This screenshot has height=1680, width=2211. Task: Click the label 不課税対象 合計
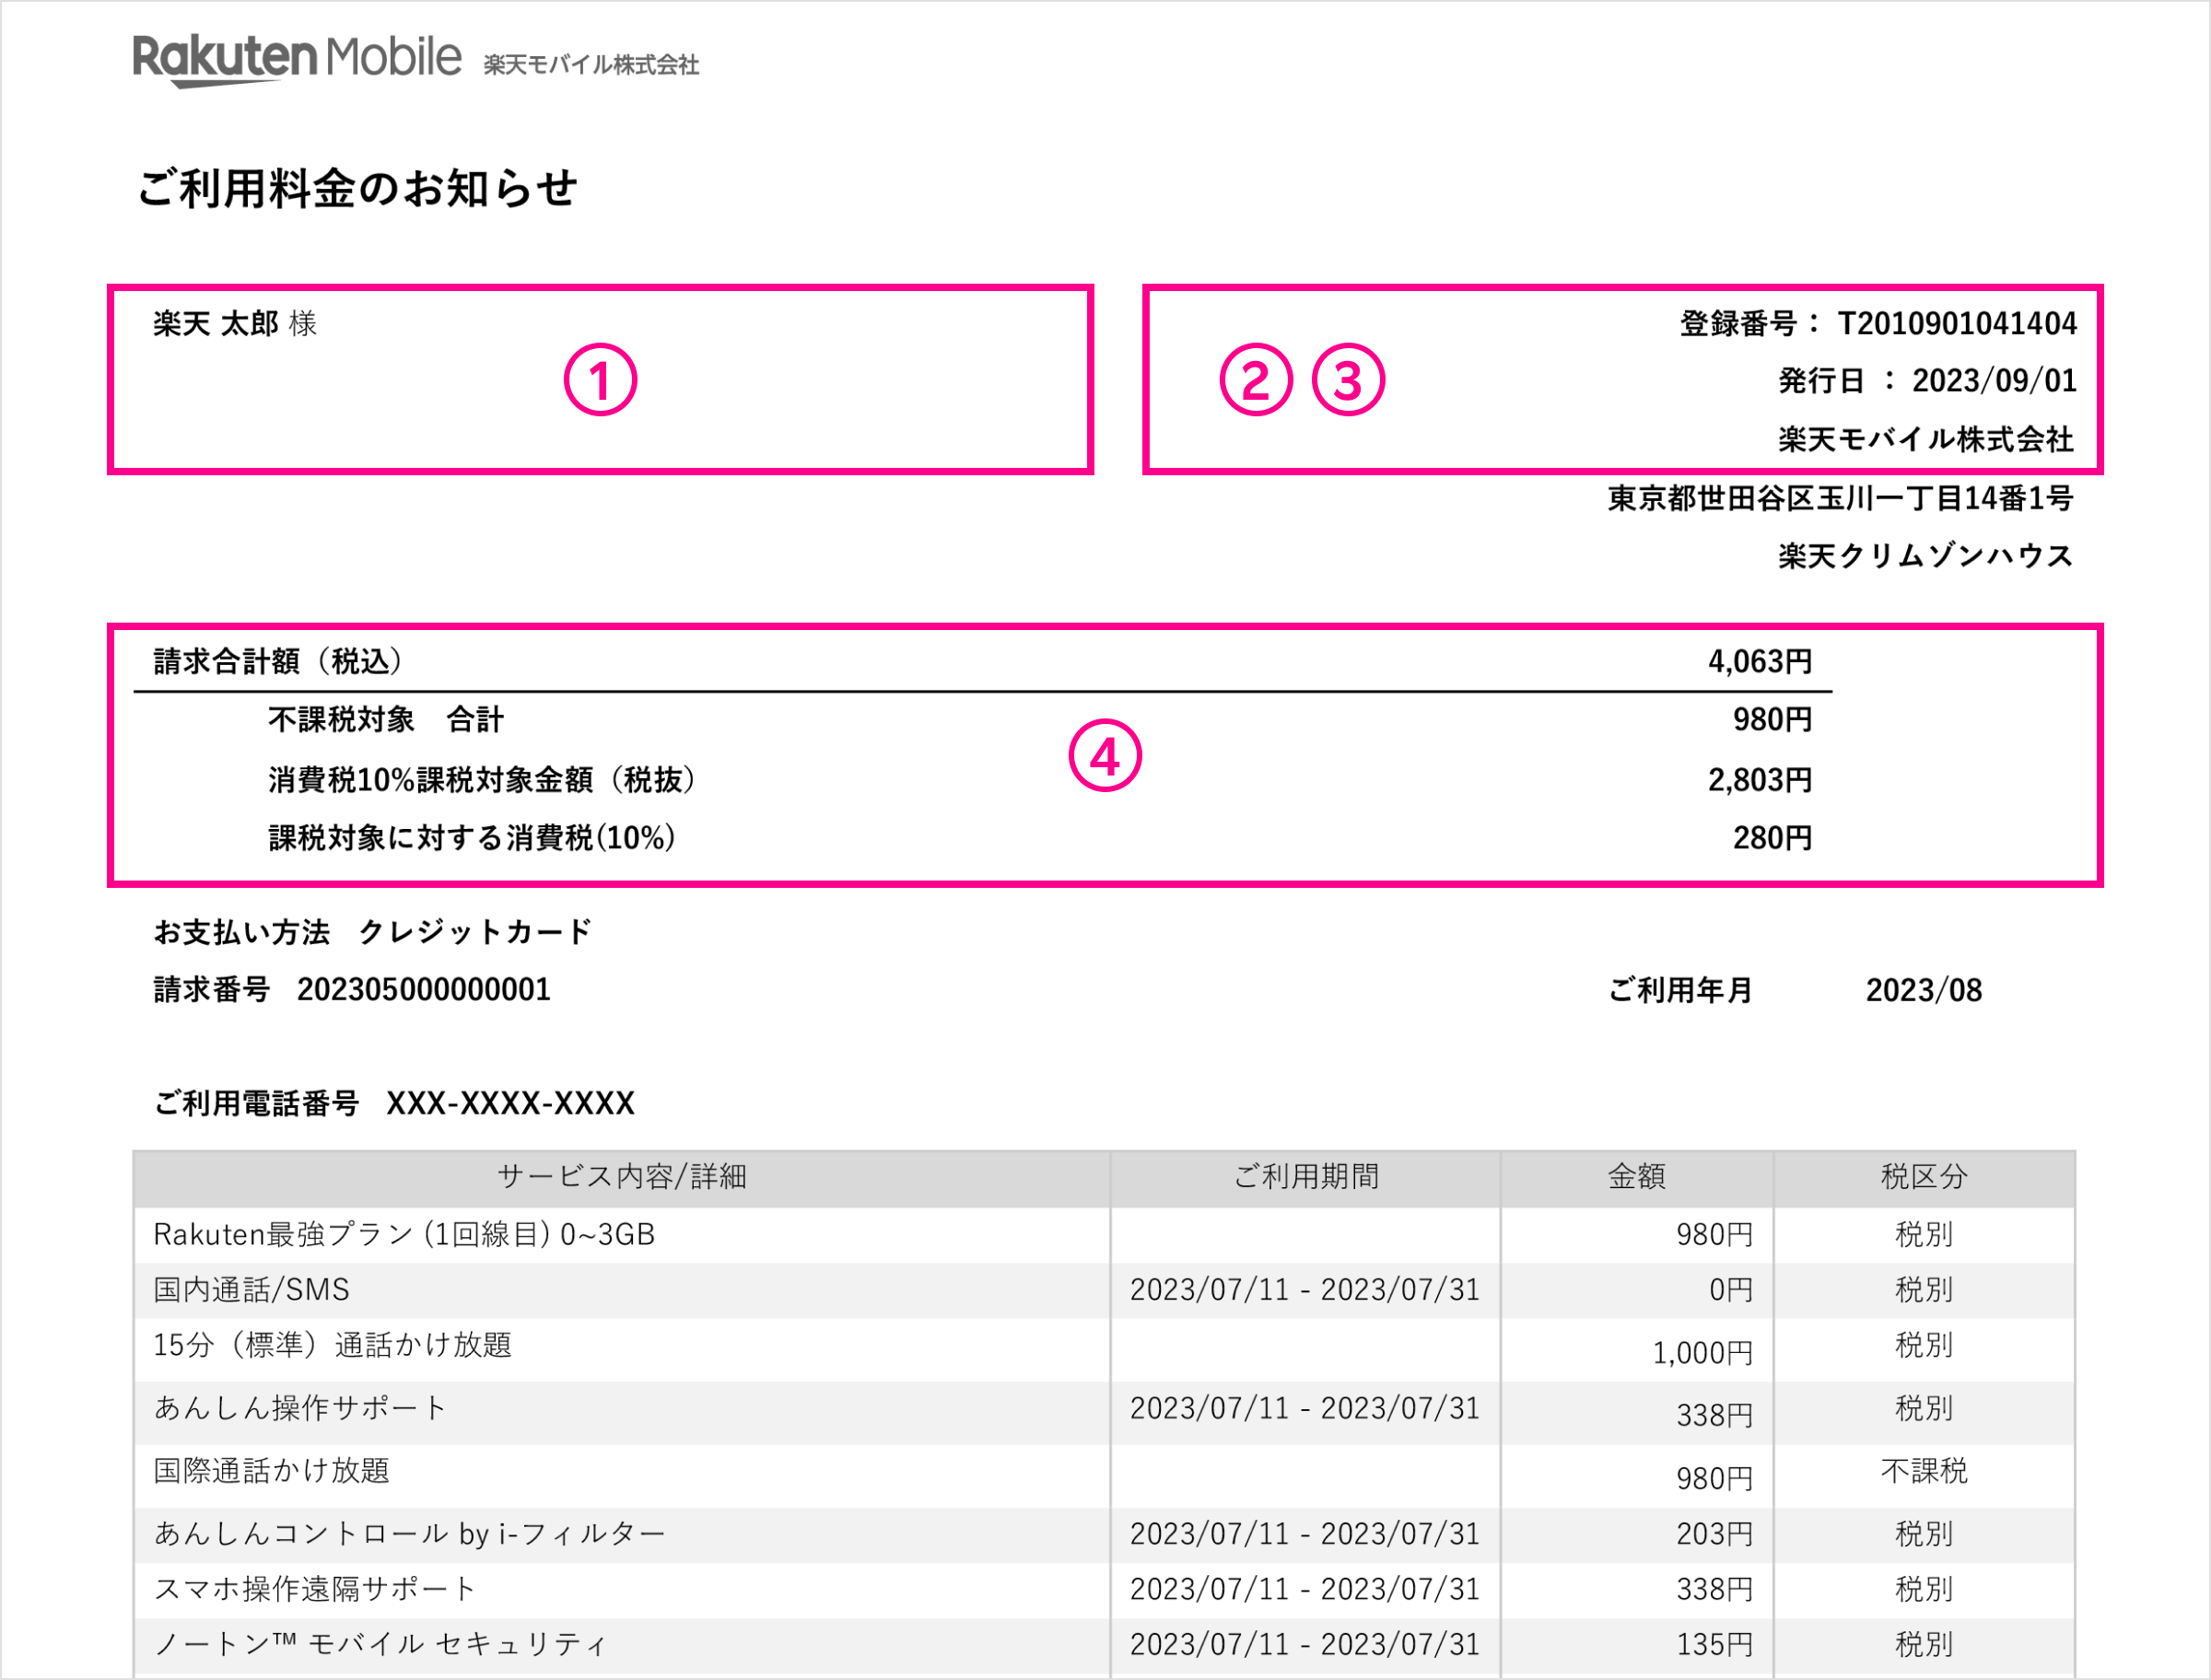386,720
